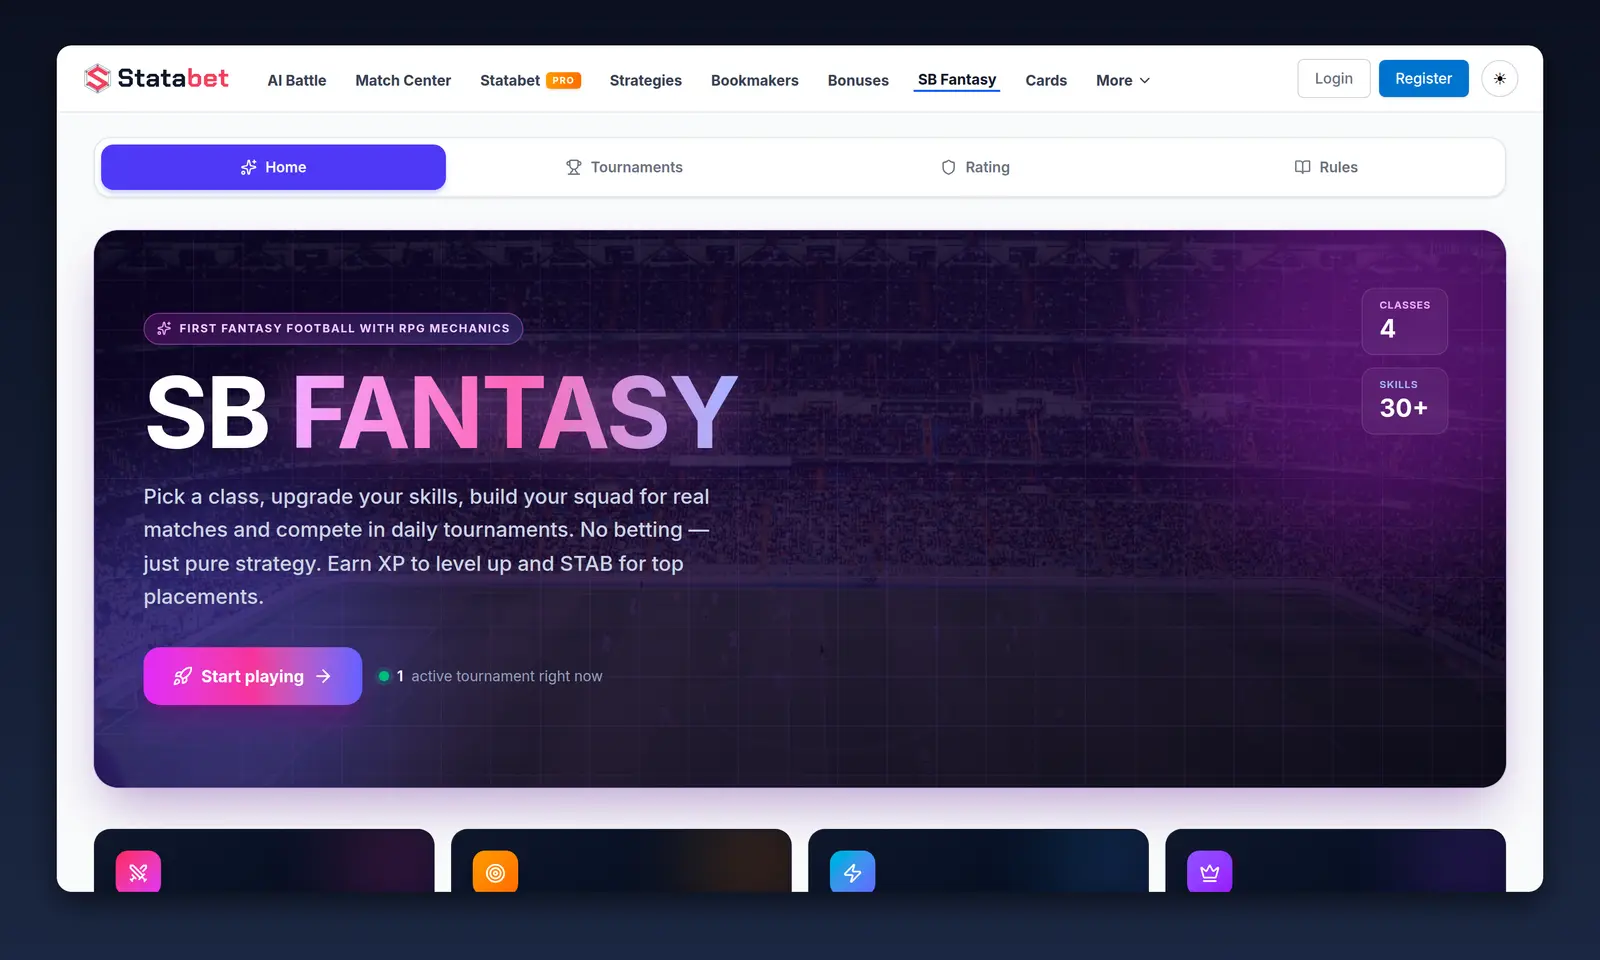Toggle the light/dark theme sun button

[1499, 79]
